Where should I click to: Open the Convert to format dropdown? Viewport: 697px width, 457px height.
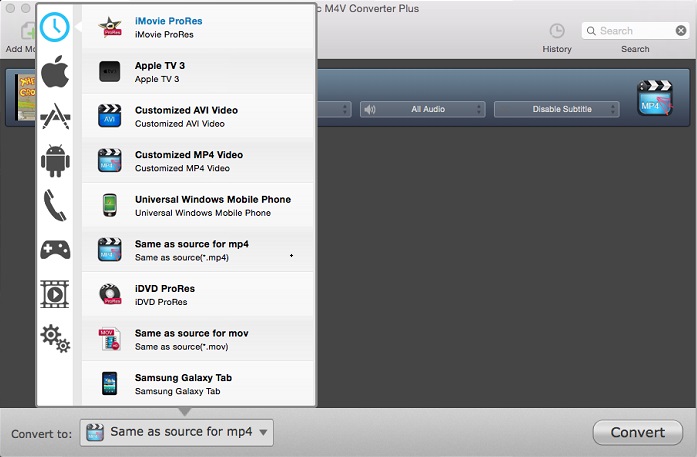click(176, 432)
